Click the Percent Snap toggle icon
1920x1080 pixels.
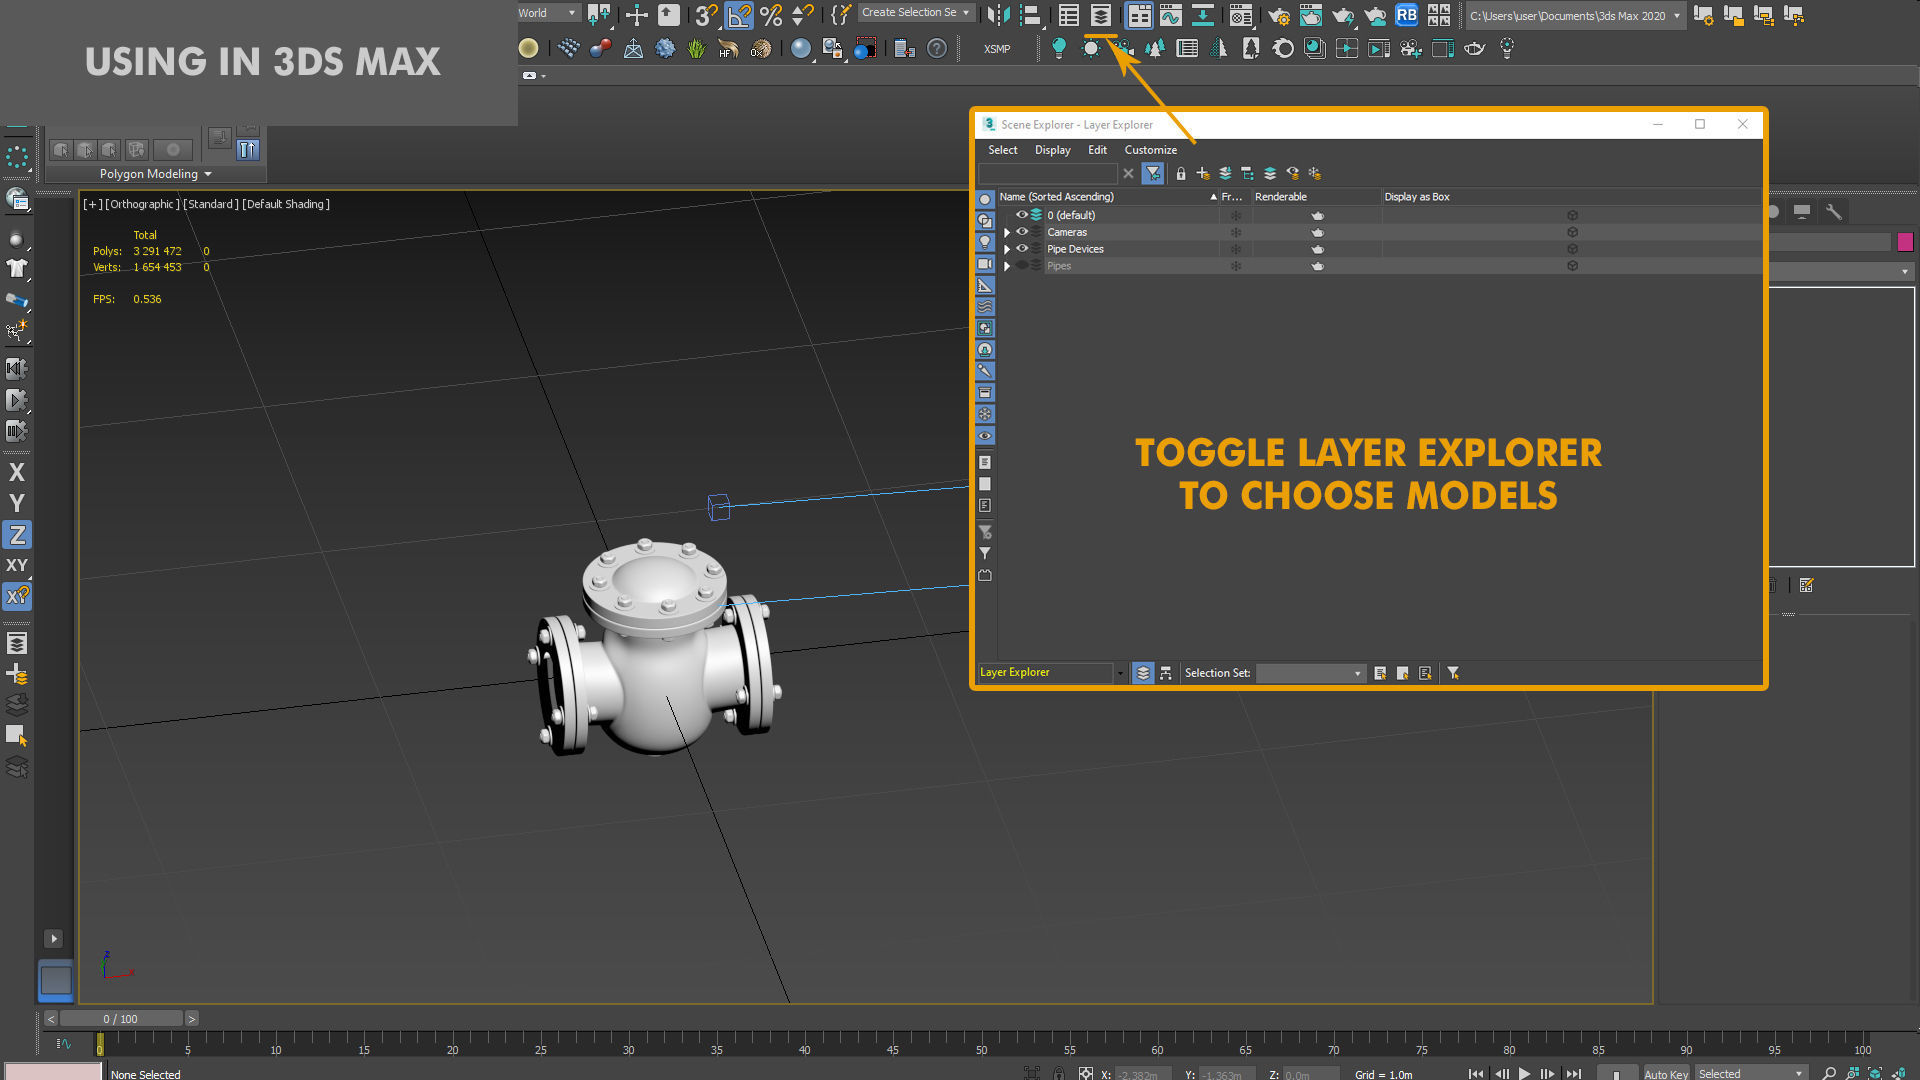click(x=771, y=15)
